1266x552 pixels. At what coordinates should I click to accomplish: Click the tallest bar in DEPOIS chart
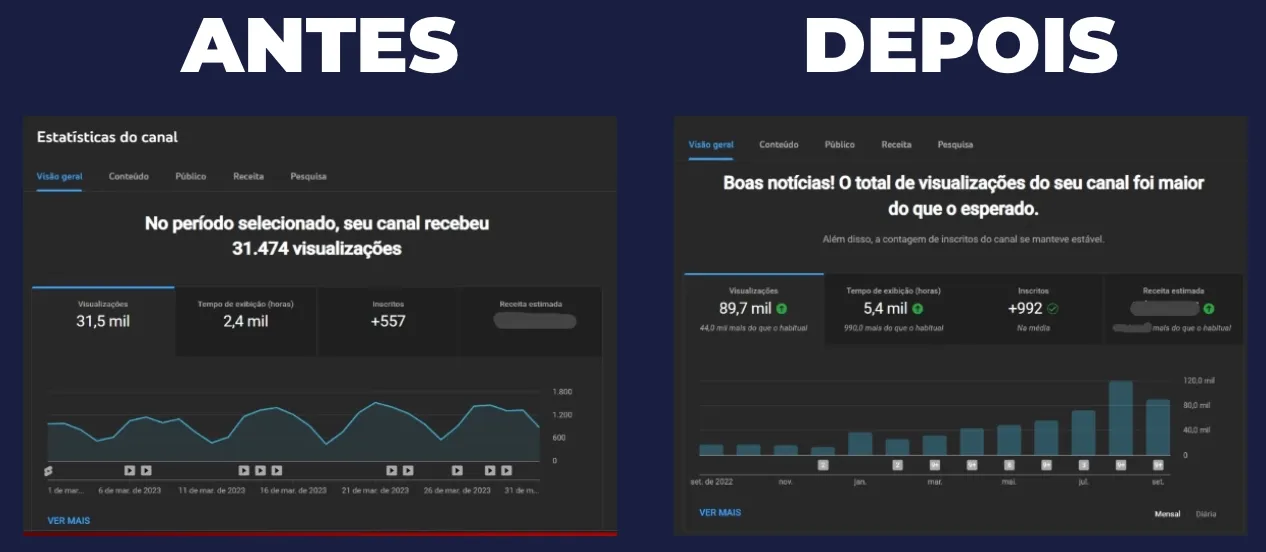coord(1121,418)
